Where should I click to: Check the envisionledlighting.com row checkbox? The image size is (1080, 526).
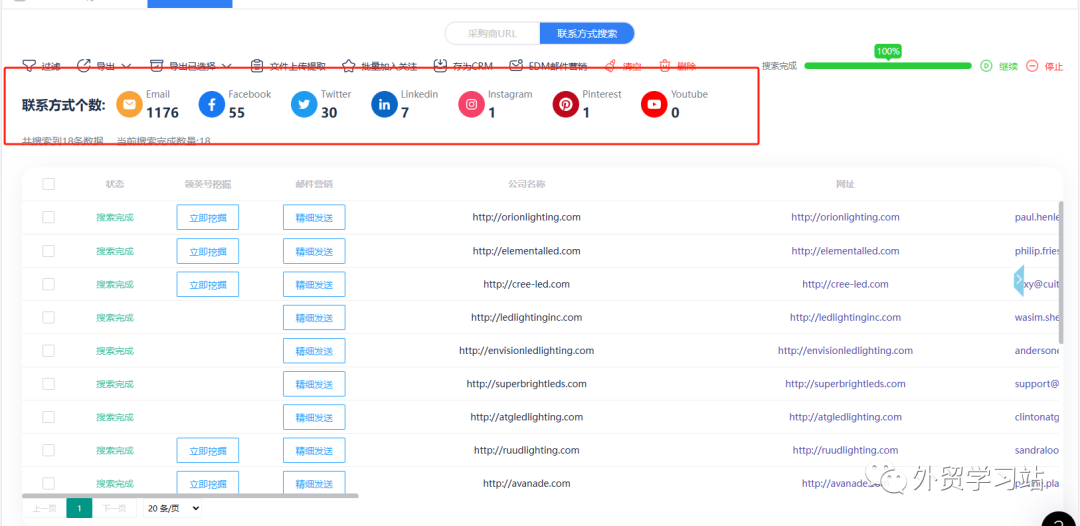pos(48,350)
